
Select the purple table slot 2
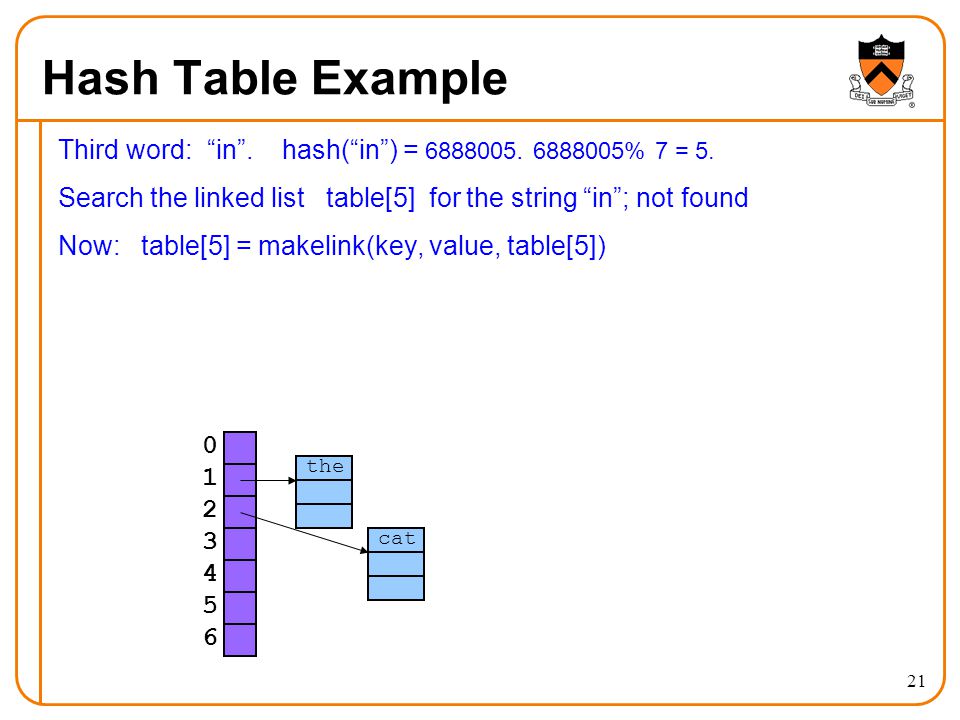click(240, 512)
